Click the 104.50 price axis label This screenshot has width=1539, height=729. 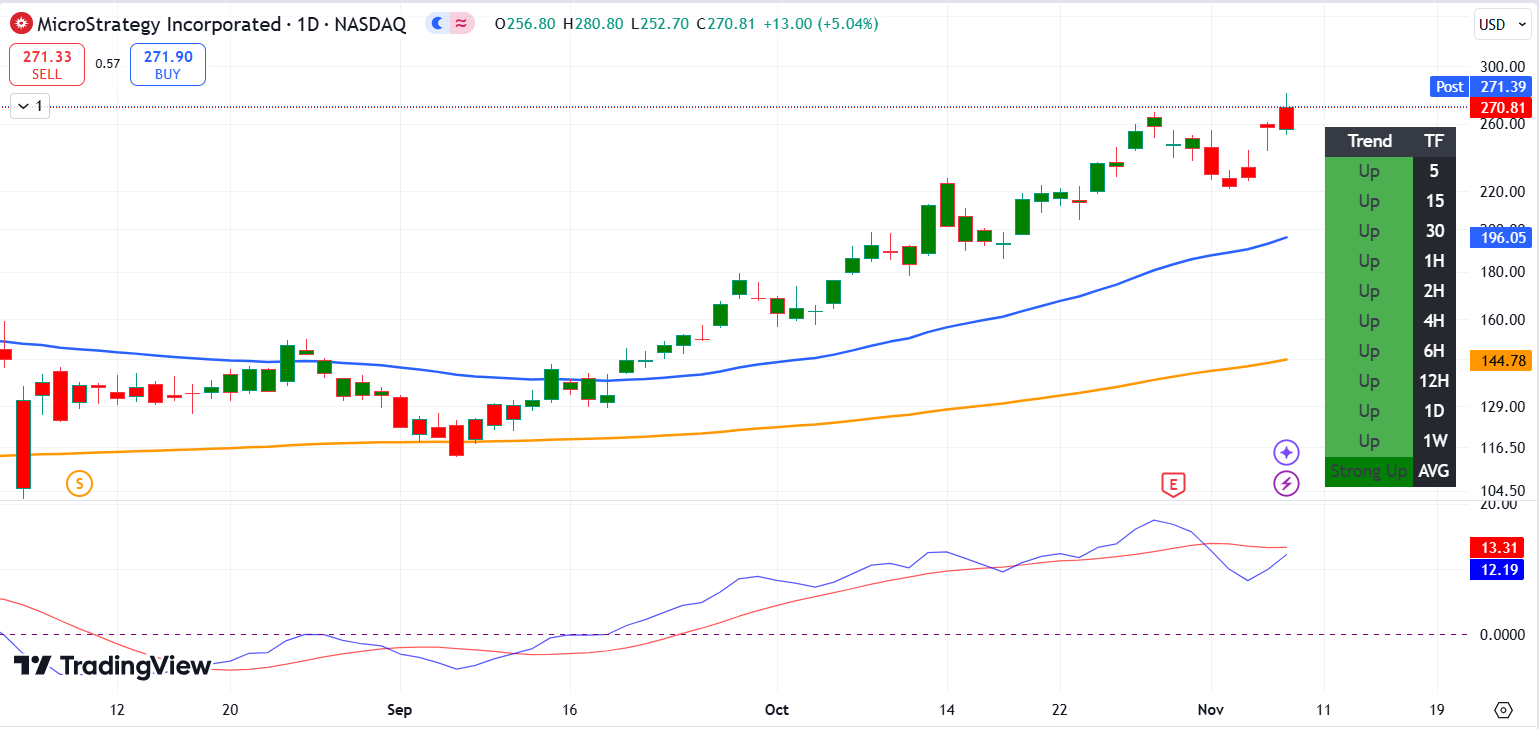point(1502,490)
